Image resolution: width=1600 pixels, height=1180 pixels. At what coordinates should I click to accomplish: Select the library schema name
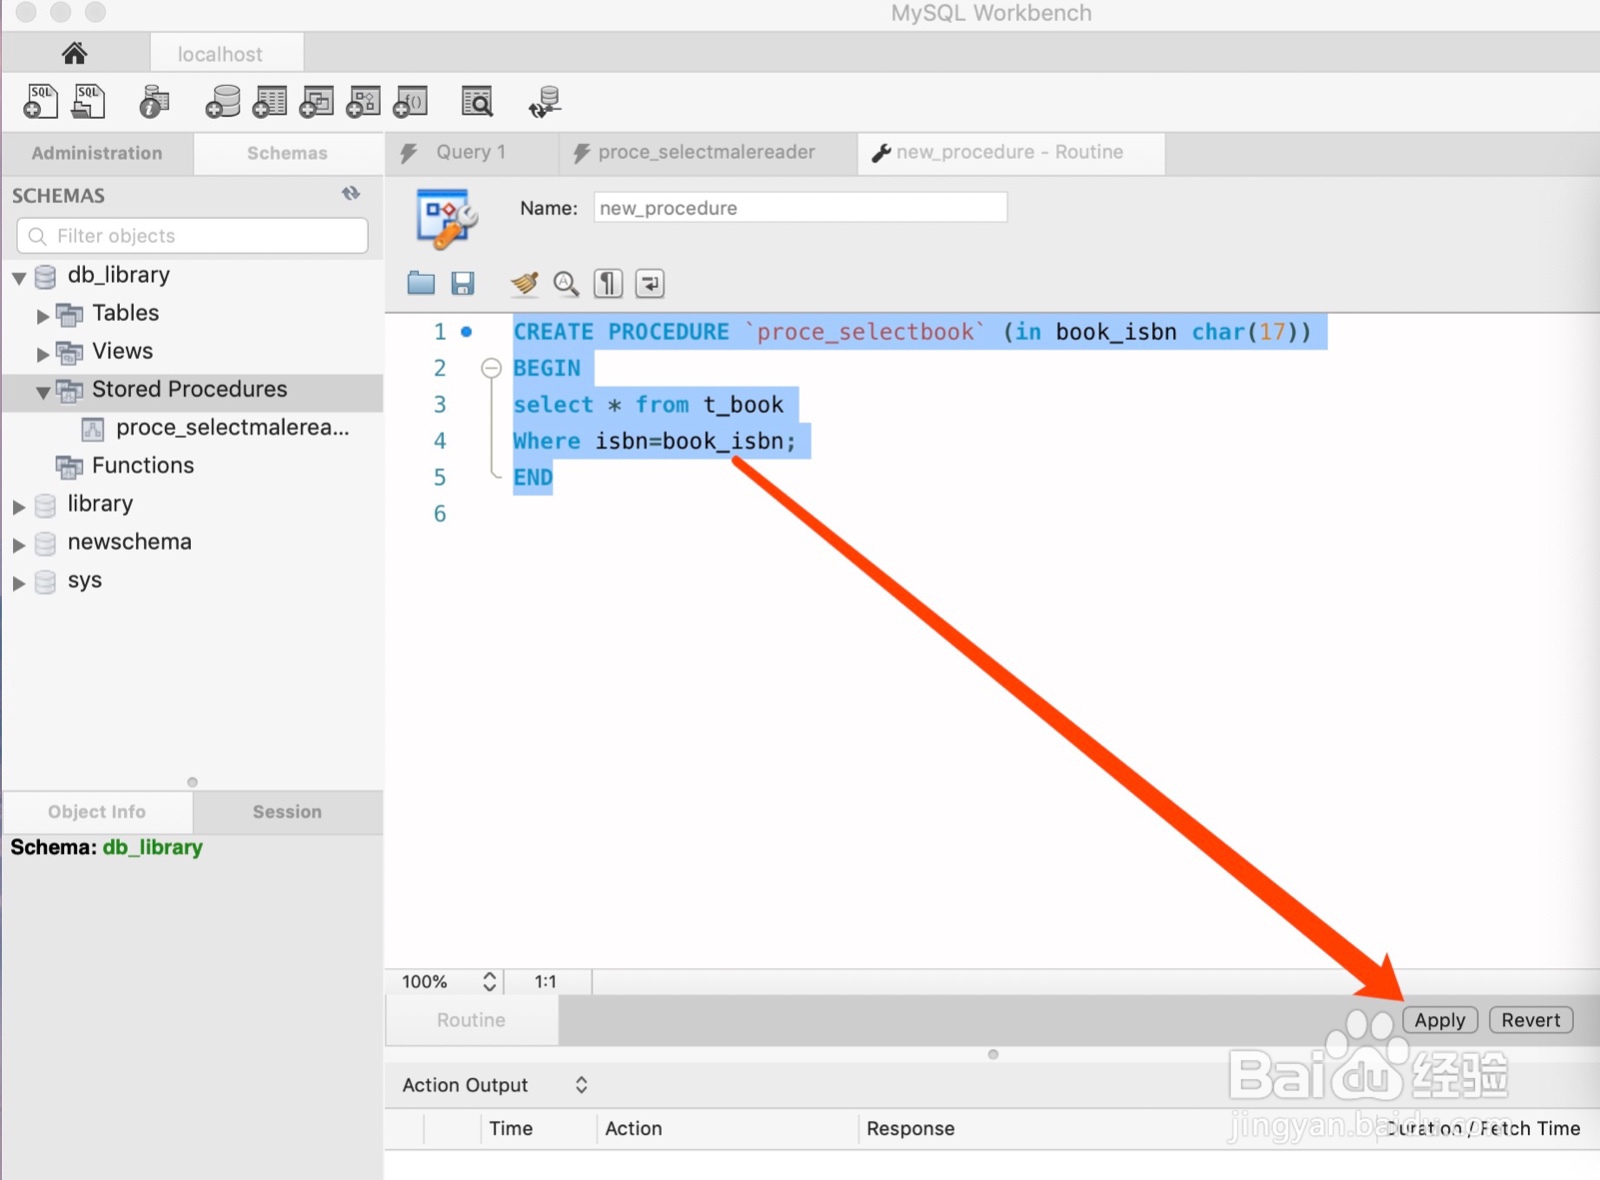pyautogui.click(x=100, y=504)
